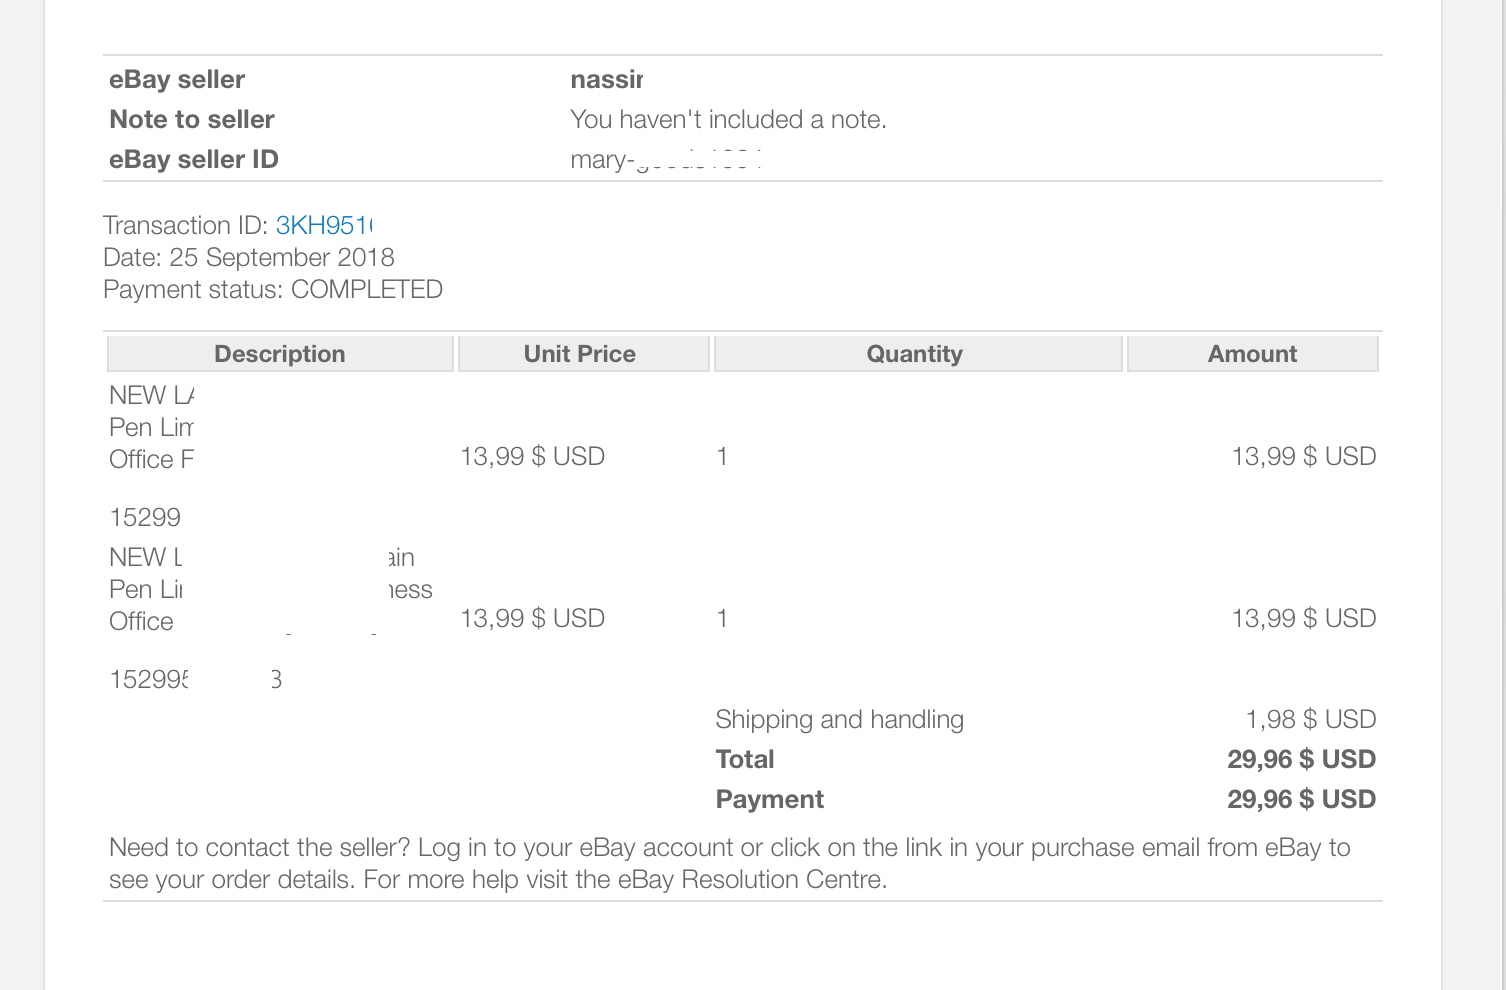The width and height of the screenshot is (1506, 990).
Task: Click the bold Total amount 29,96 $ USD
Action: [x=1301, y=760]
